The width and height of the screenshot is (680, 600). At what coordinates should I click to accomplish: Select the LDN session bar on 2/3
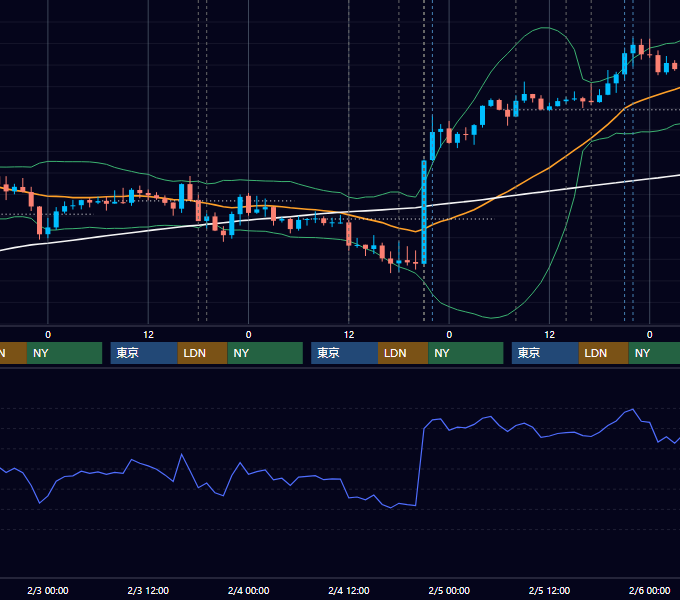(203, 353)
